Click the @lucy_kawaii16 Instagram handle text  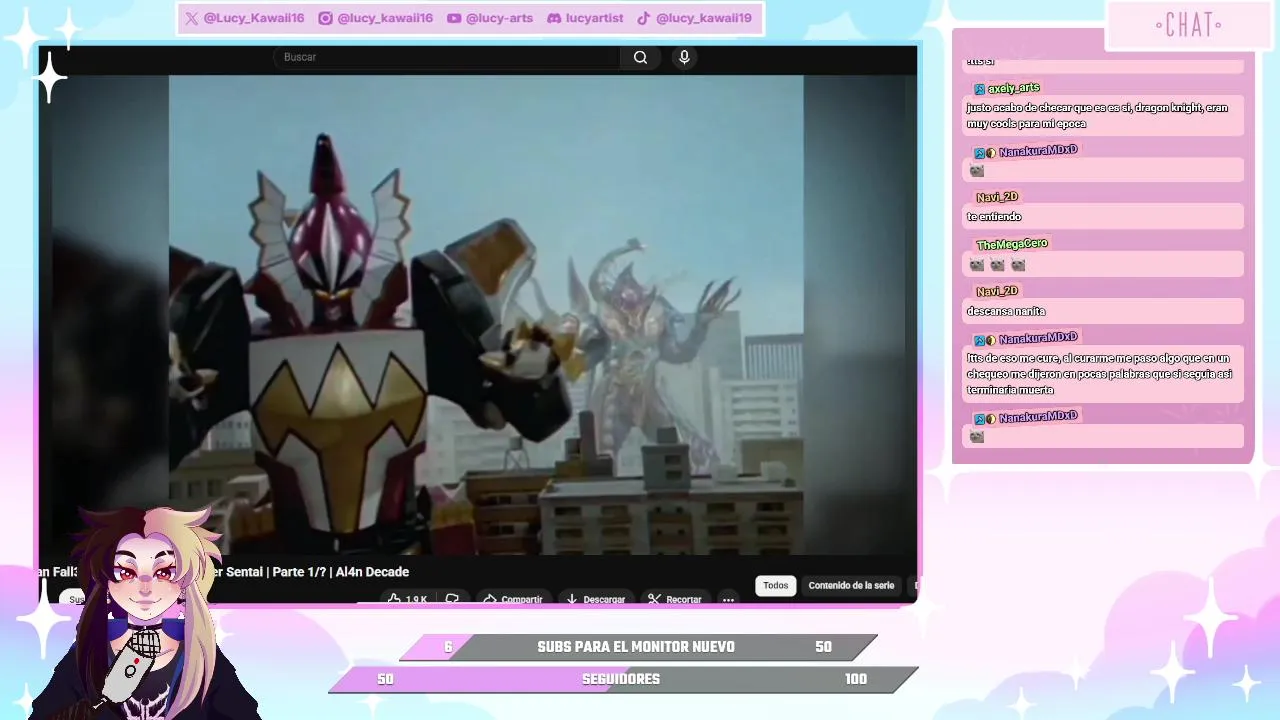pos(385,18)
